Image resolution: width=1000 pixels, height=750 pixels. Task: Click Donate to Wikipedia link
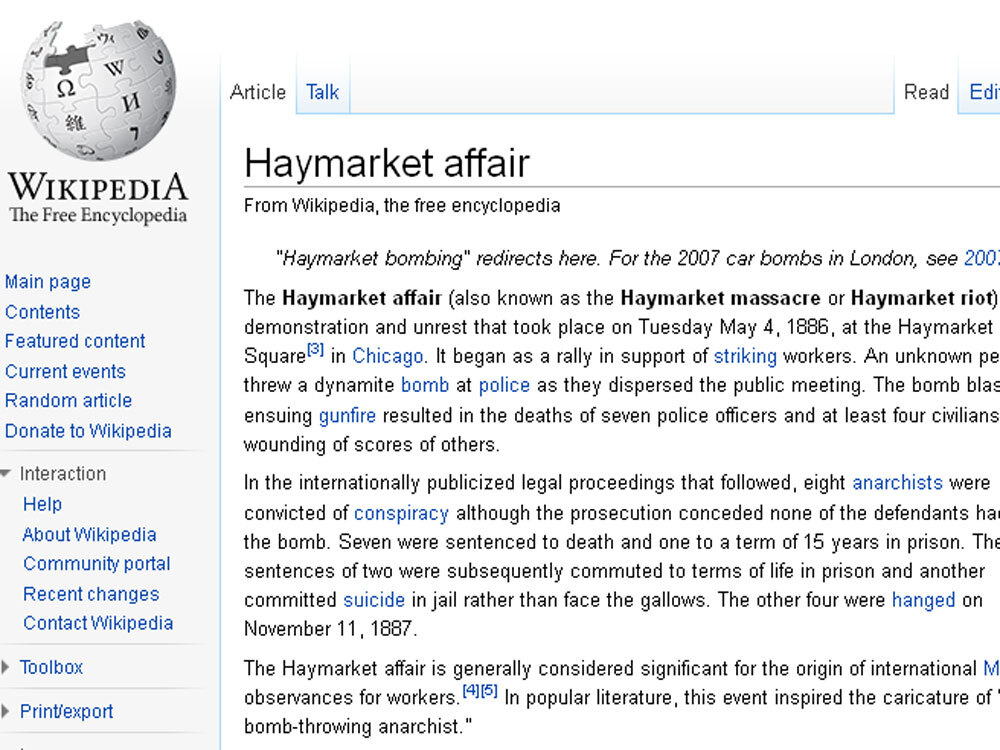[x=88, y=431]
